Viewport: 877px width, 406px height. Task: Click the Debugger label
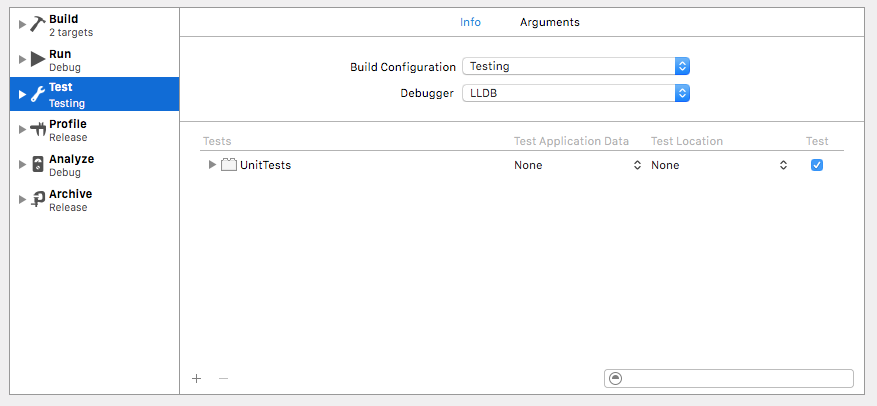click(x=427, y=93)
